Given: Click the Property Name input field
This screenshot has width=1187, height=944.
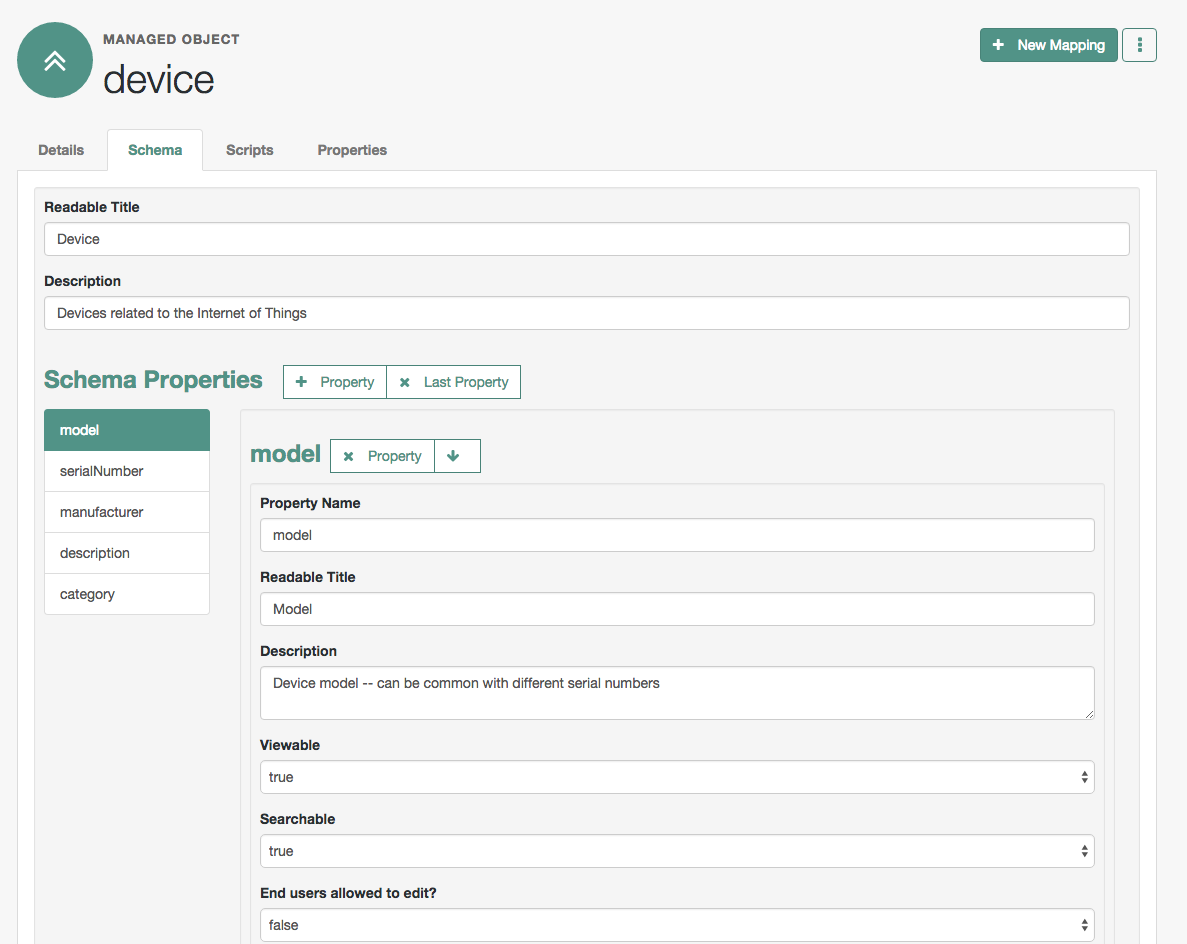Looking at the screenshot, I should 677,535.
